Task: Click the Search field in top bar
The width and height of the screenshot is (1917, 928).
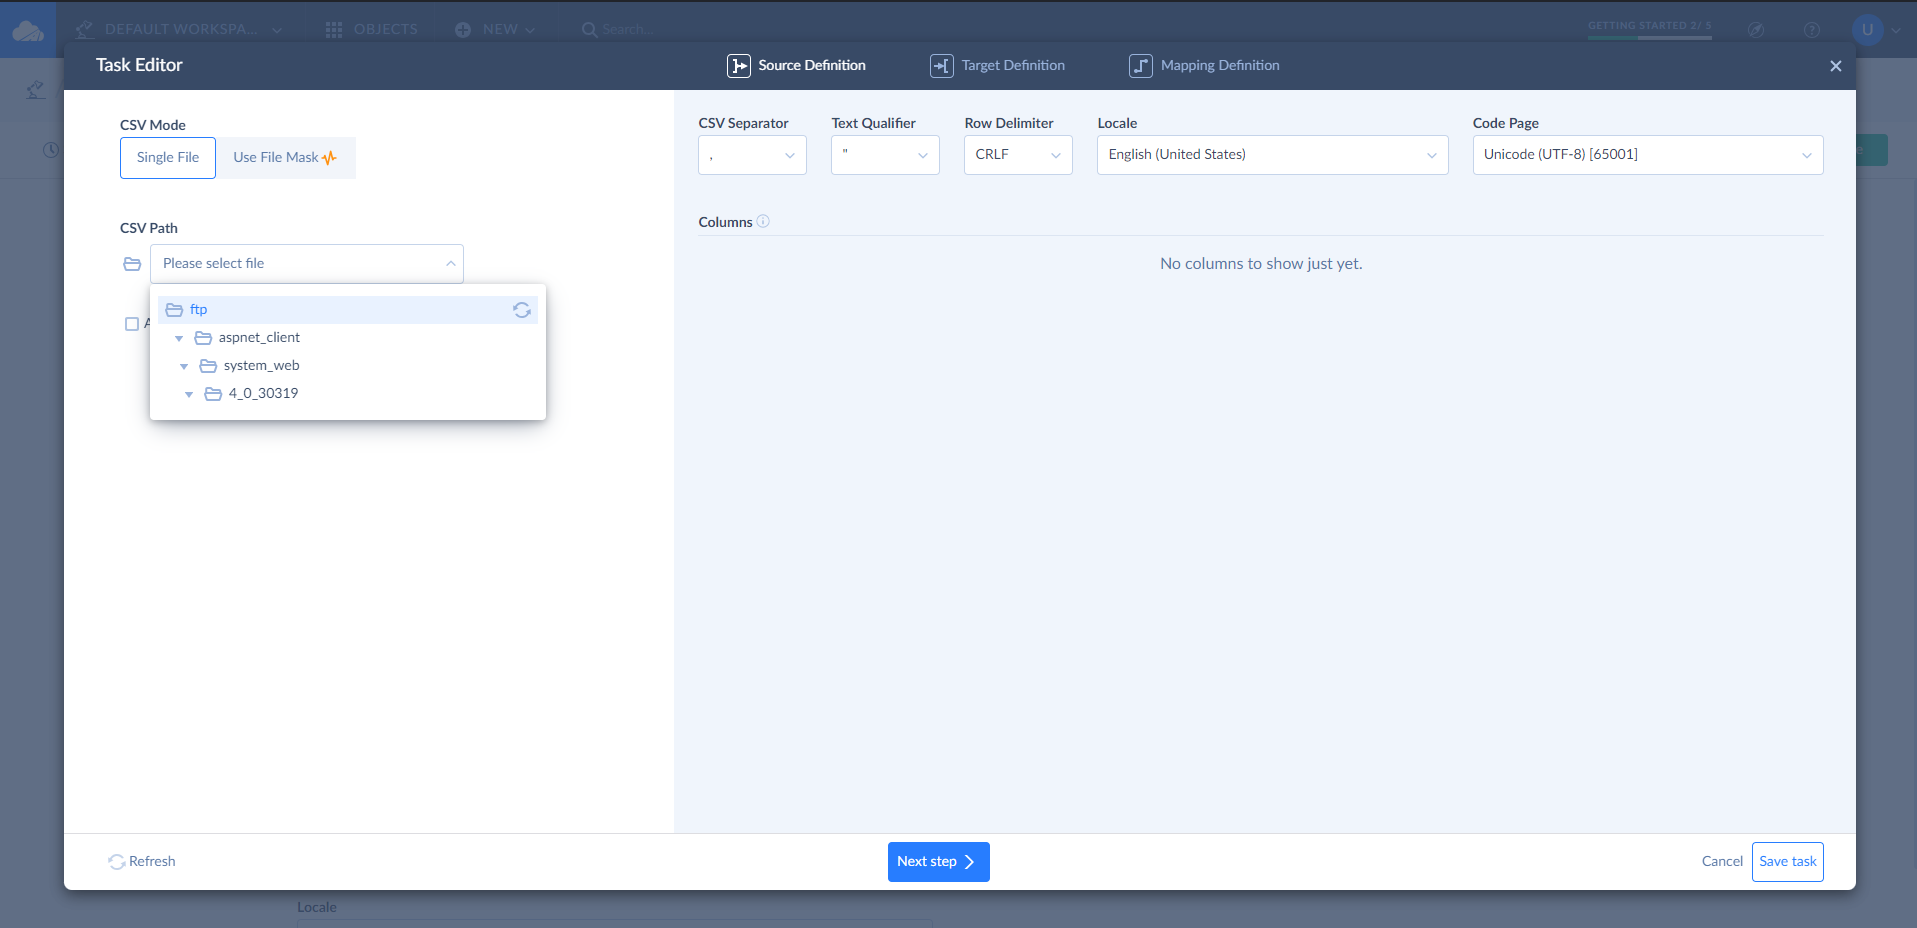Action: pyautogui.click(x=618, y=30)
